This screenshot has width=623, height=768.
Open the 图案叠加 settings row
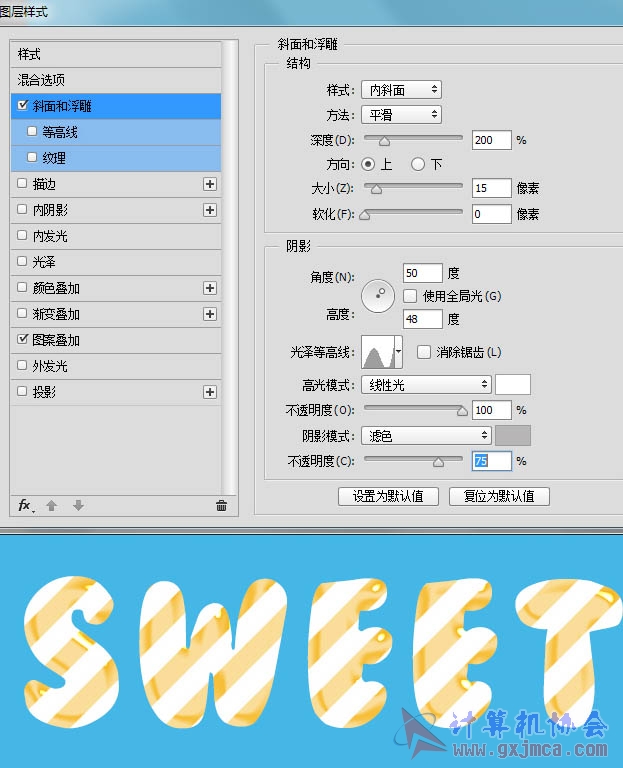116,340
